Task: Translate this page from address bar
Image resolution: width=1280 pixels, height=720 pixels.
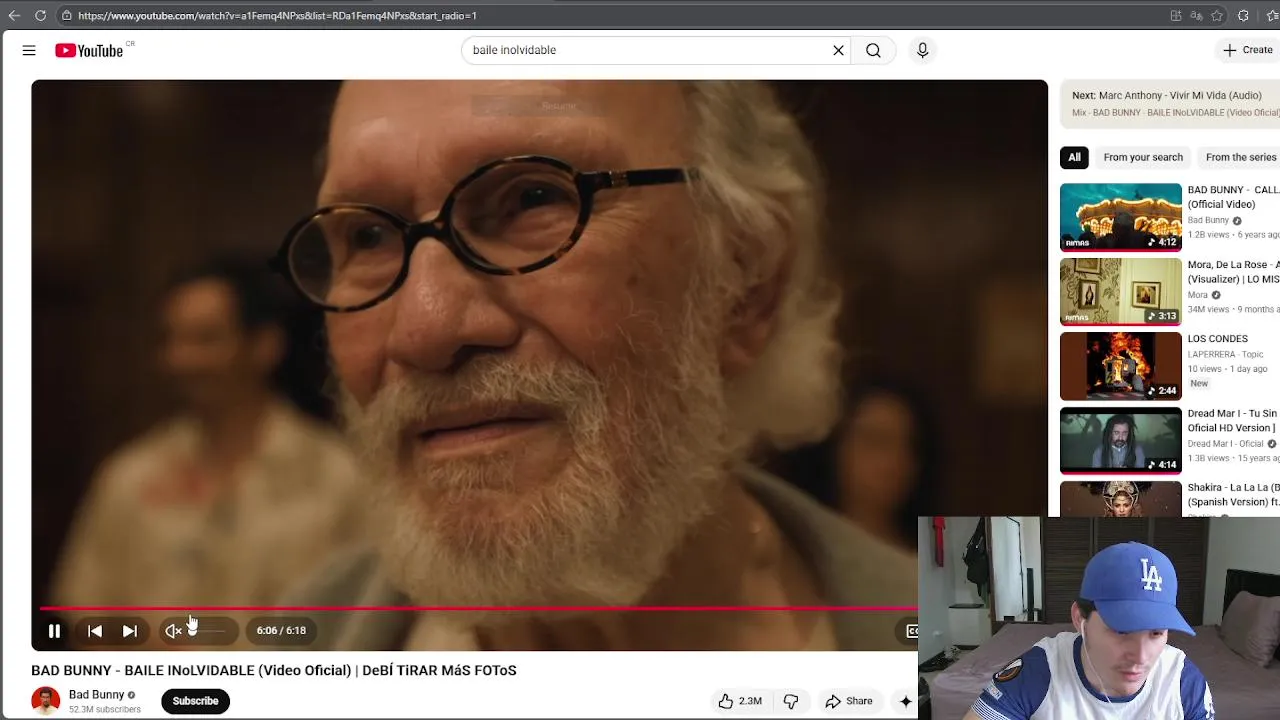Action: [1197, 15]
